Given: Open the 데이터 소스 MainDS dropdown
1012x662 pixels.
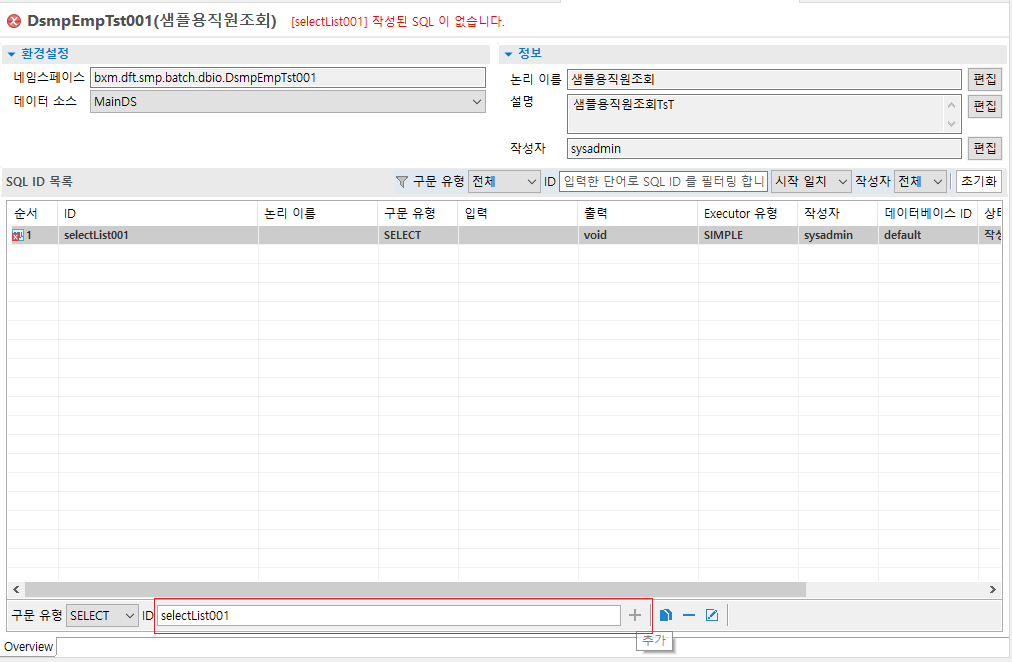Looking at the screenshot, I should [x=478, y=101].
